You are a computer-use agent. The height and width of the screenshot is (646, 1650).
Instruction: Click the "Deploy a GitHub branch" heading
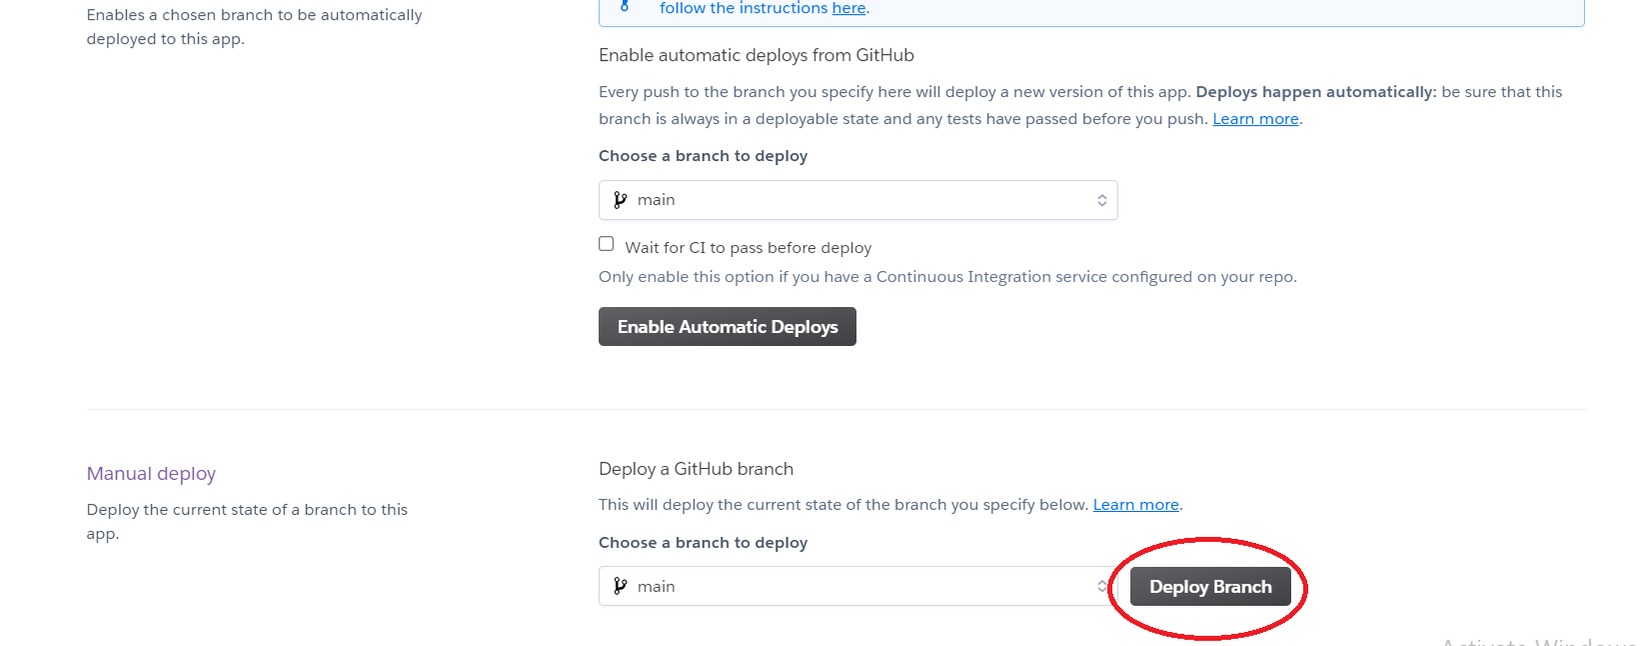pos(696,469)
